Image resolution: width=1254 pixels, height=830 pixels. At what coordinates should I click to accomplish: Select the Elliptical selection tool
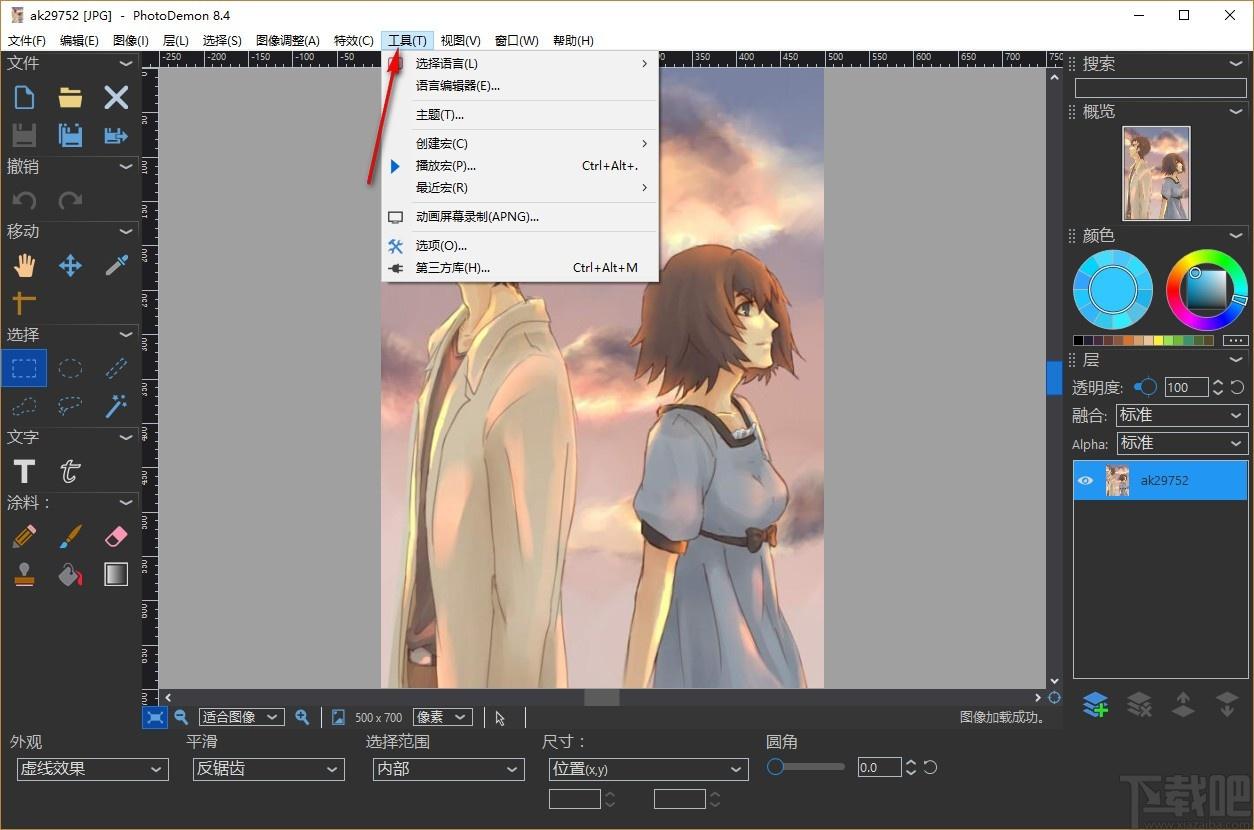point(70,368)
